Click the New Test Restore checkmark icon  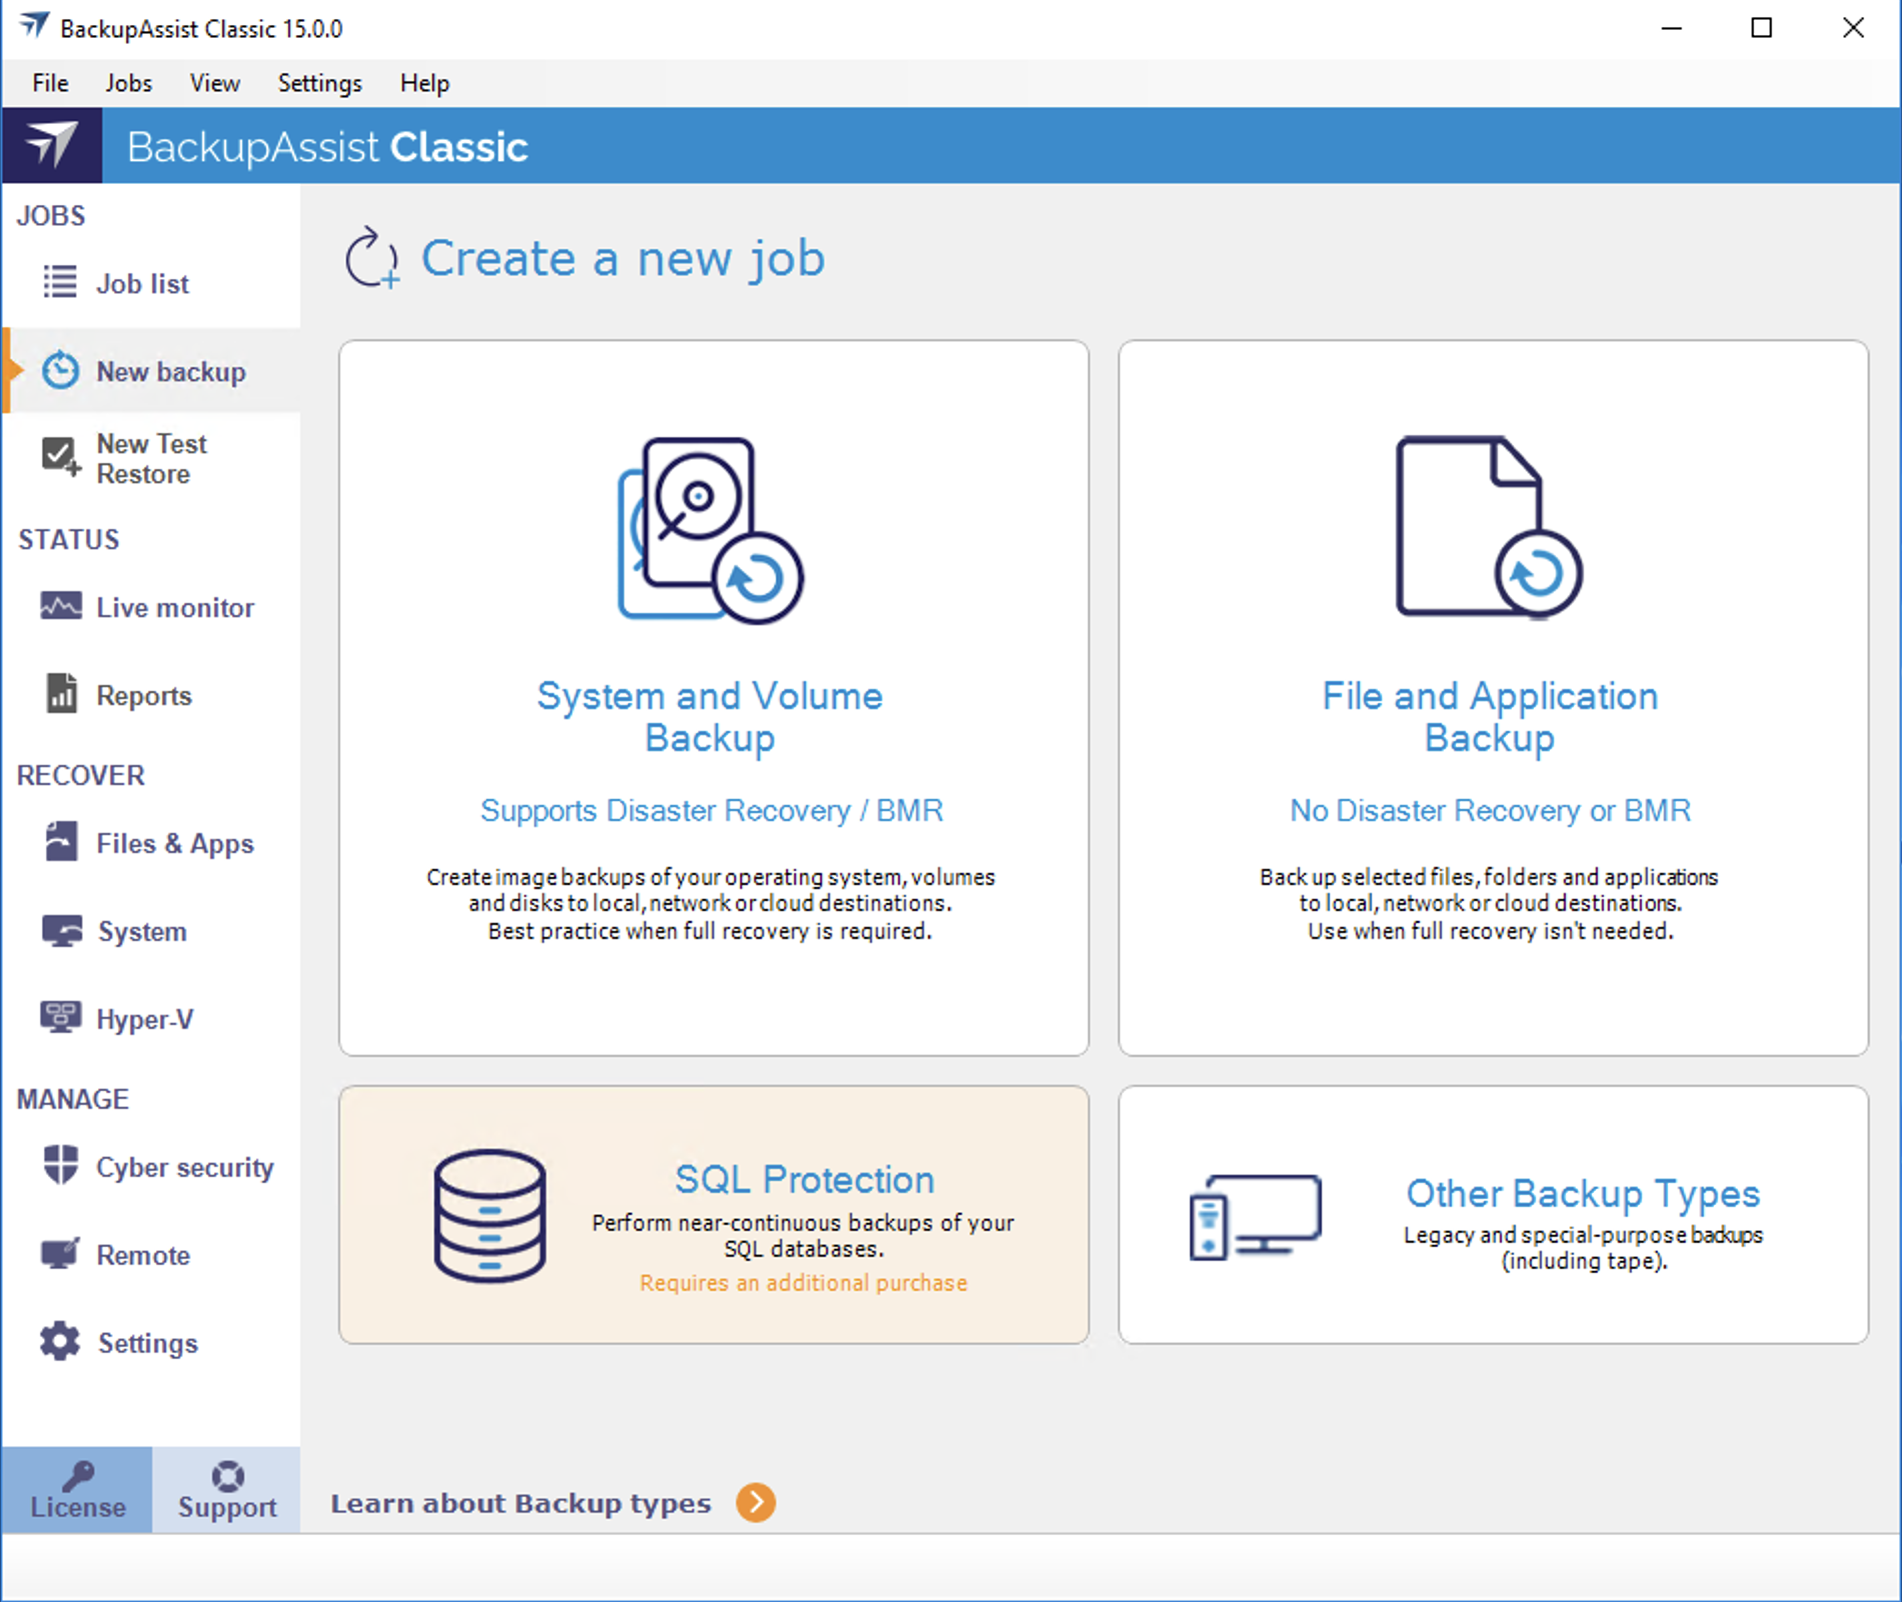60,457
